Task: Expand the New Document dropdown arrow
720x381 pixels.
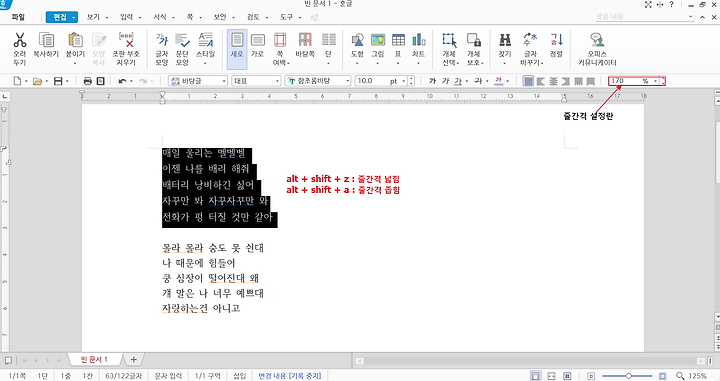Action: pyautogui.click(x=26, y=81)
